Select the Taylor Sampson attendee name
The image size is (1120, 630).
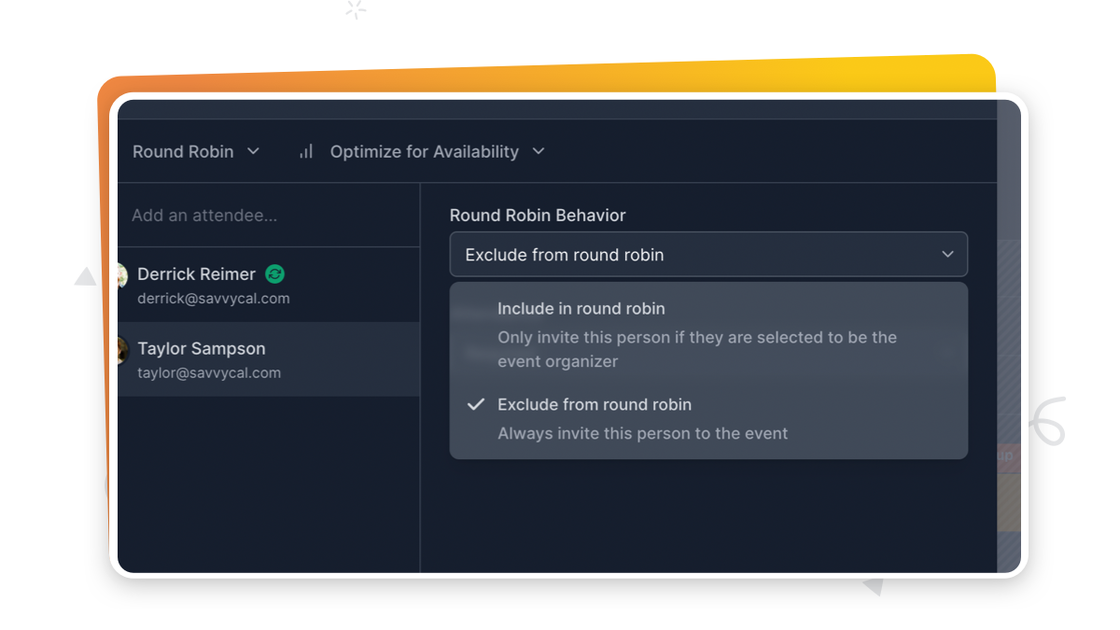point(201,349)
